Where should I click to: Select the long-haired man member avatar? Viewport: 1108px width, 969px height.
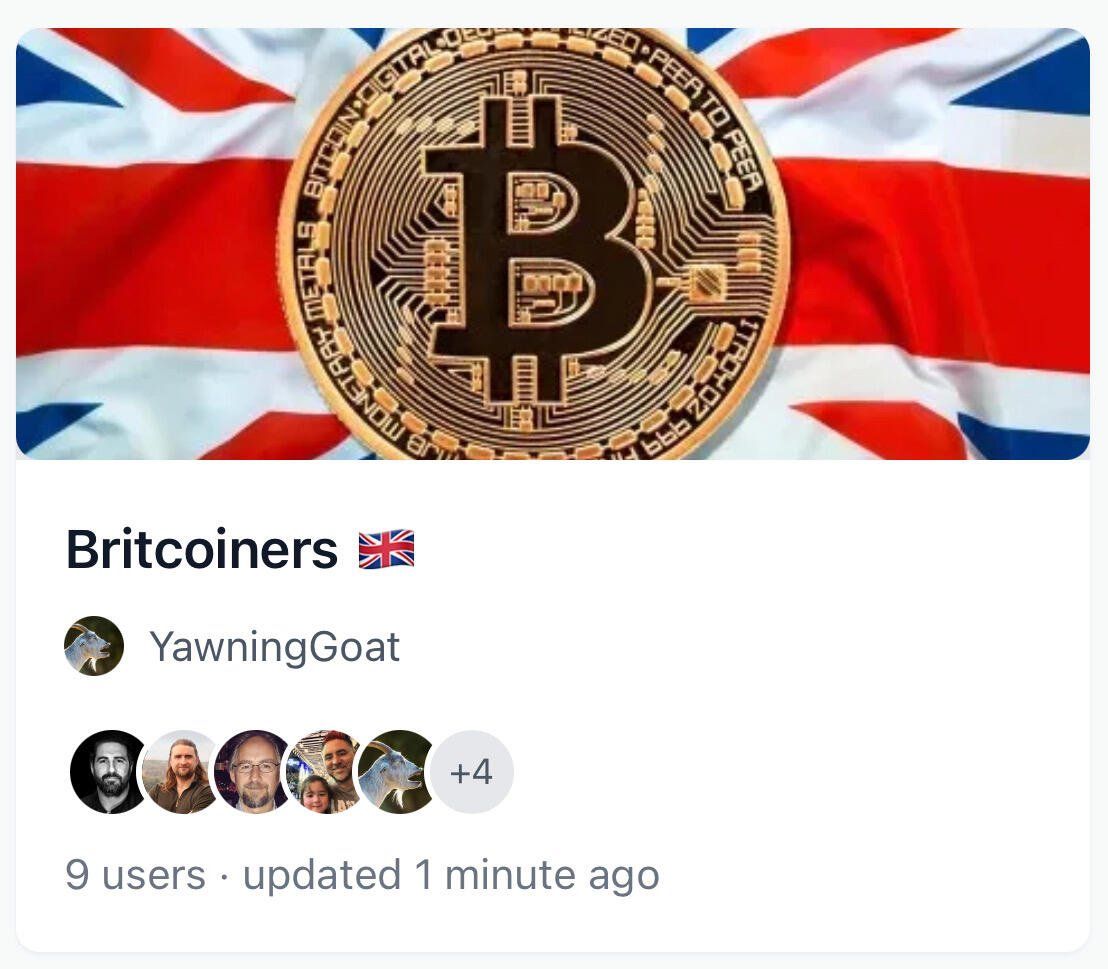[182, 772]
